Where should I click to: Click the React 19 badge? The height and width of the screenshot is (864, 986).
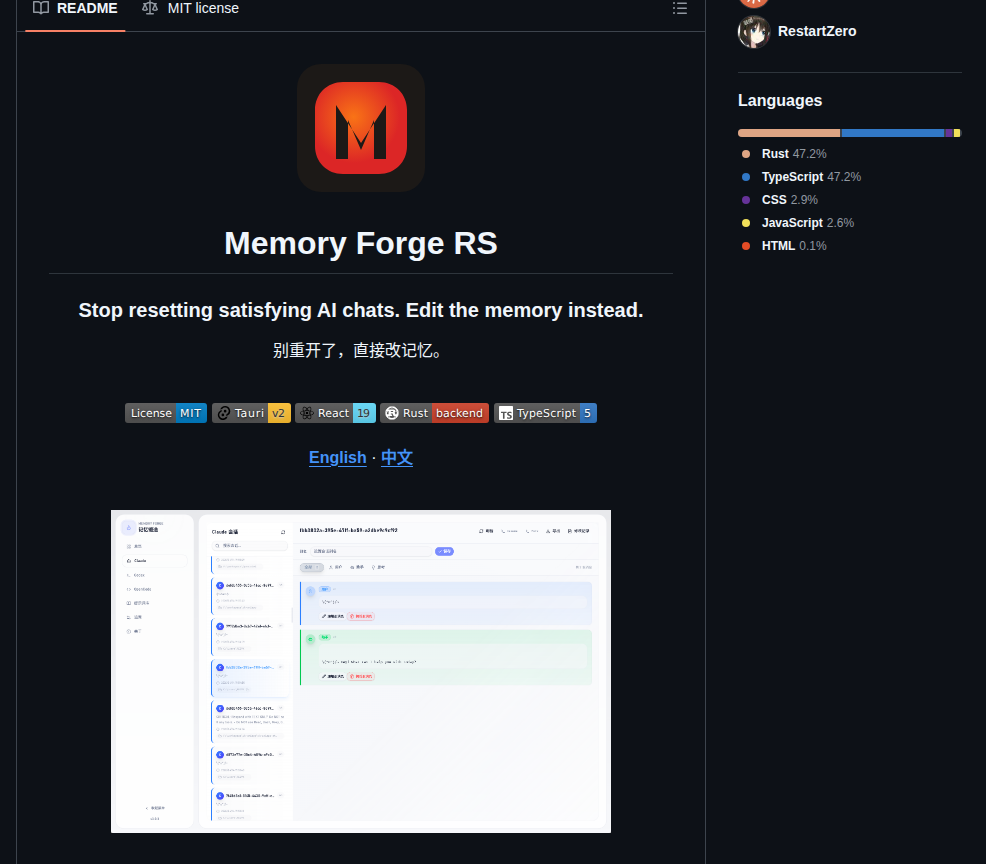coord(336,413)
